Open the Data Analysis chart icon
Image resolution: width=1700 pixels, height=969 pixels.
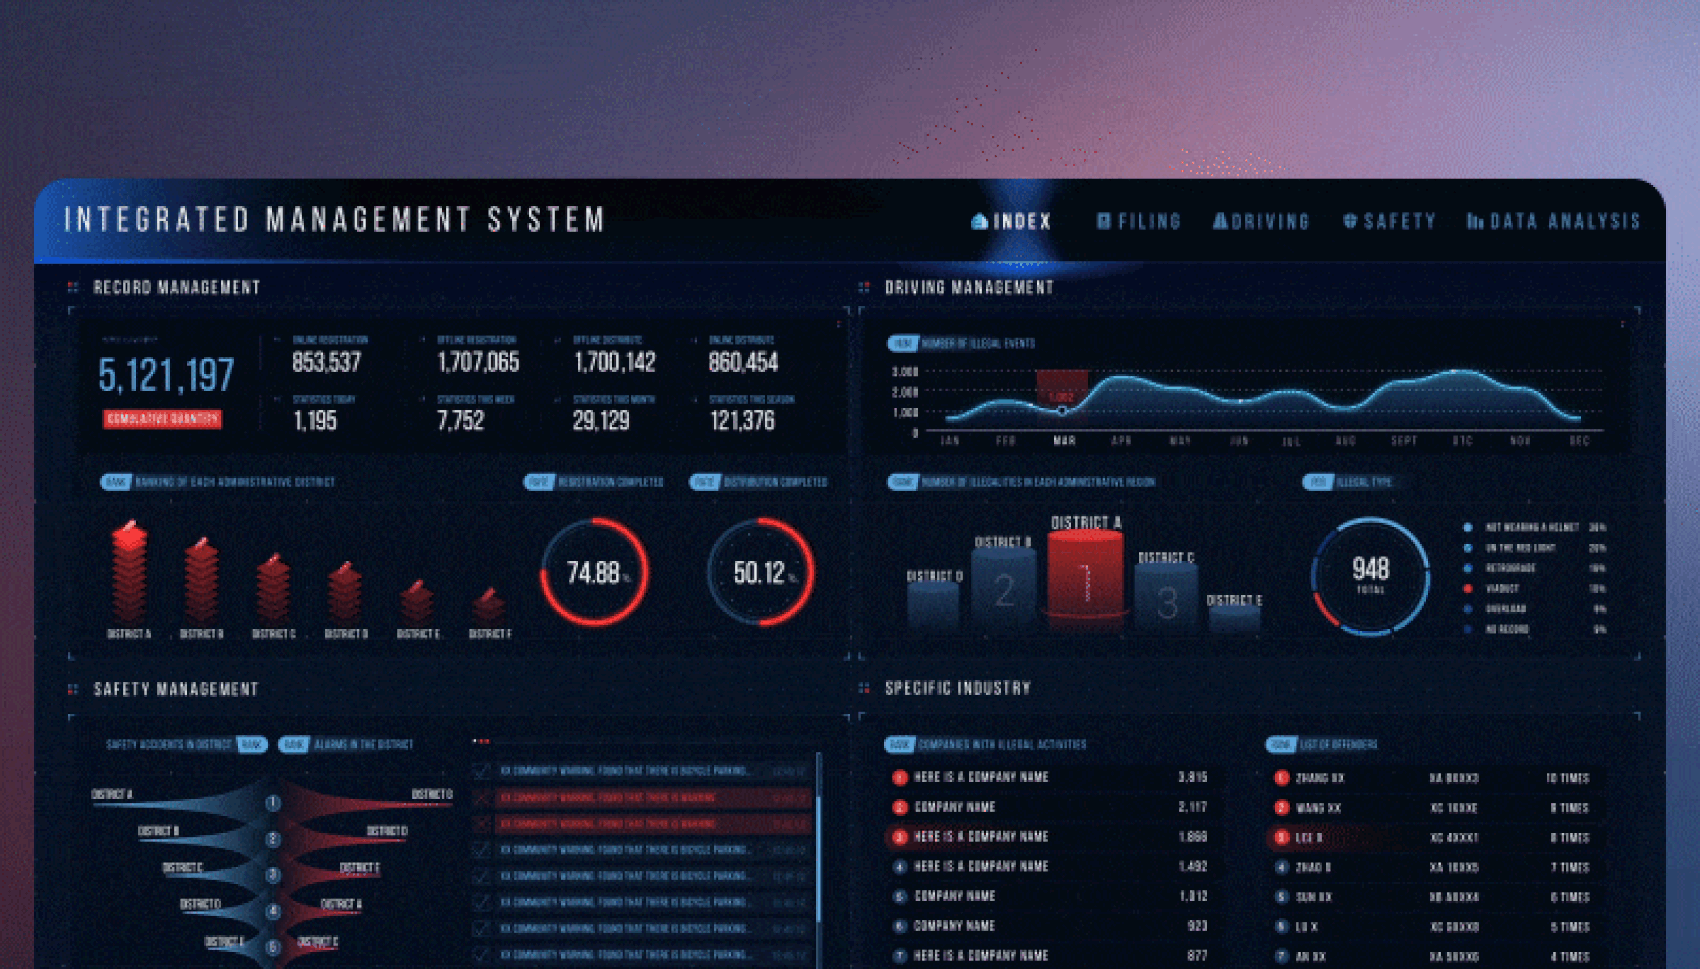(1475, 221)
